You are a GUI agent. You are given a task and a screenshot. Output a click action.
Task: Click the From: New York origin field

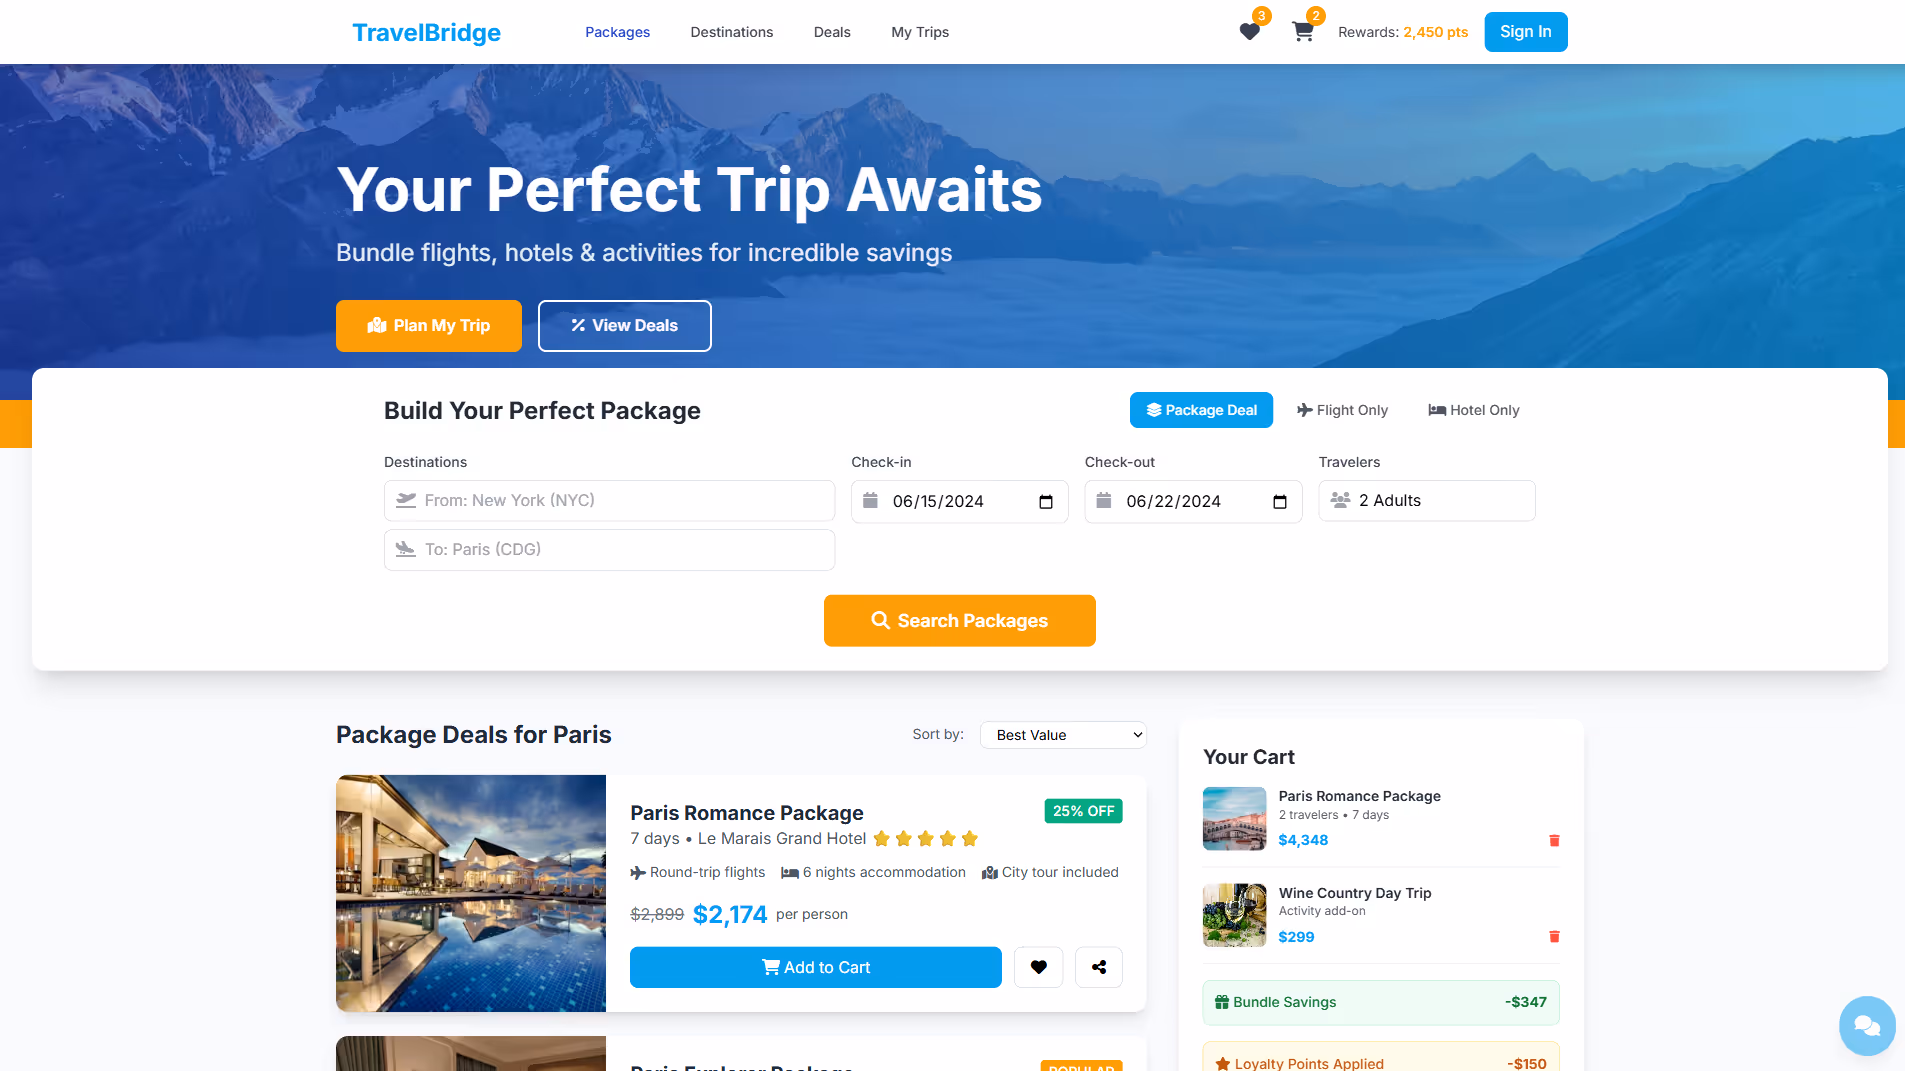click(609, 501)
